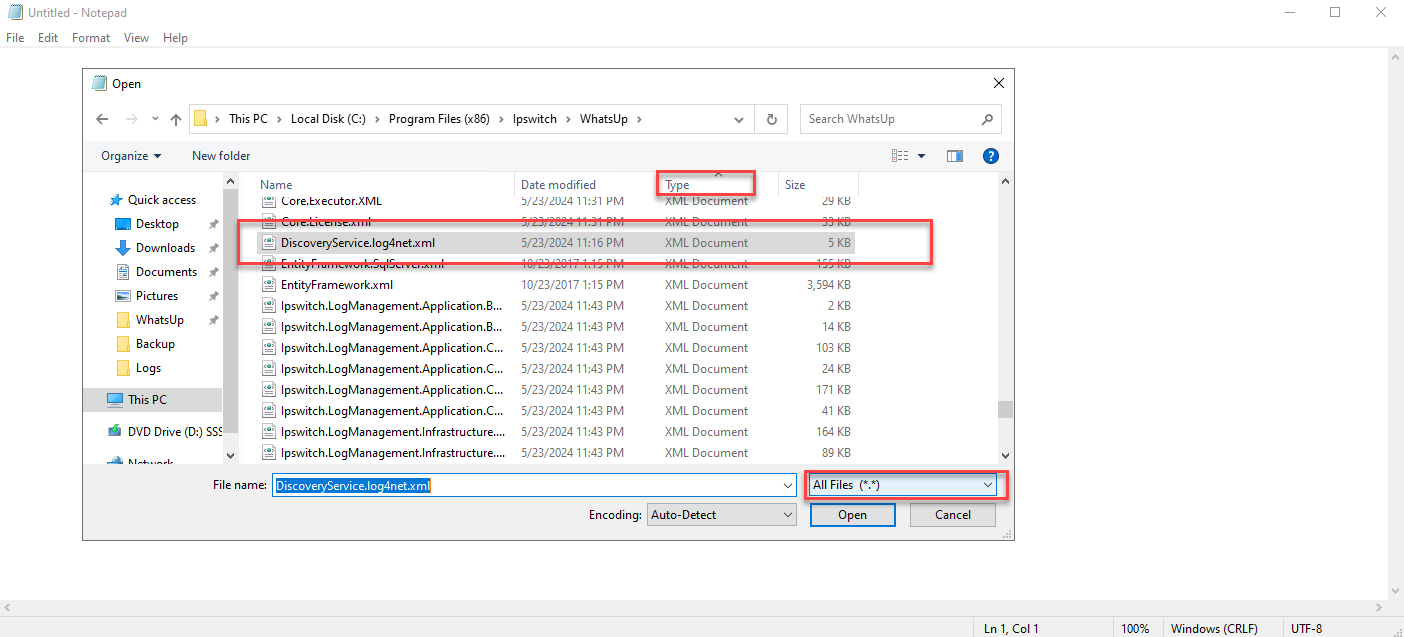Click the back navigation arrow
The width and height of the screenshot is (1404, 637).
pyautogui.click(x=101, y=118)
